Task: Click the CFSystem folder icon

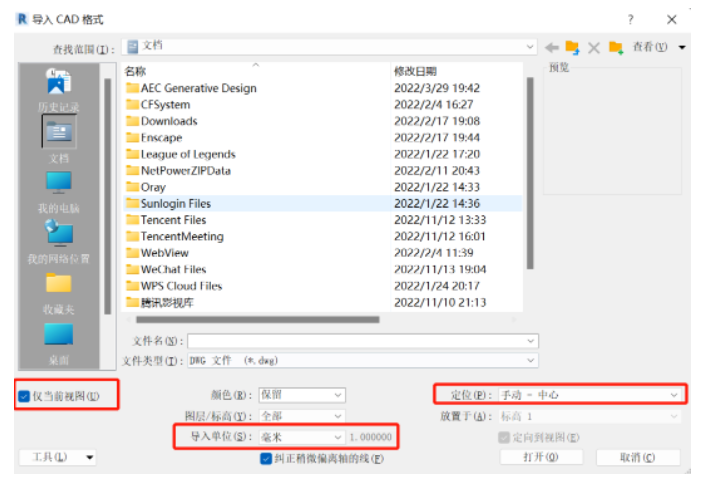Action: click(133, 104)
